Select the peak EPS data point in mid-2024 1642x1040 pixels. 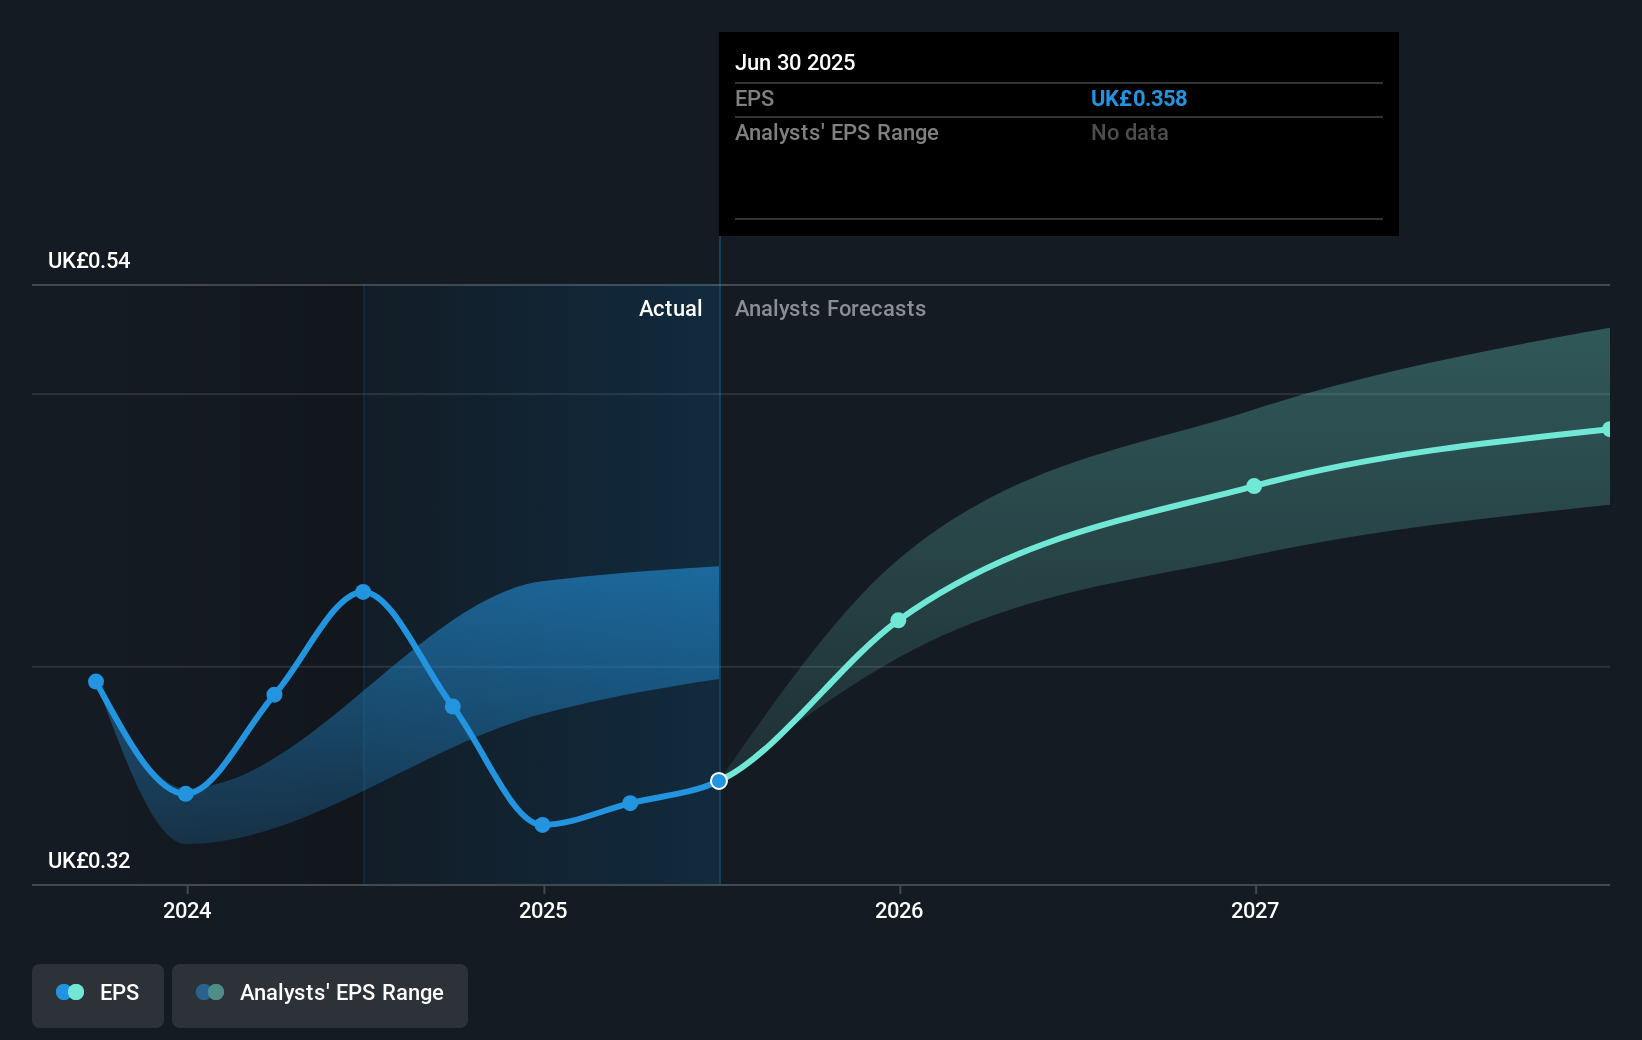click(x=363, y=592)
